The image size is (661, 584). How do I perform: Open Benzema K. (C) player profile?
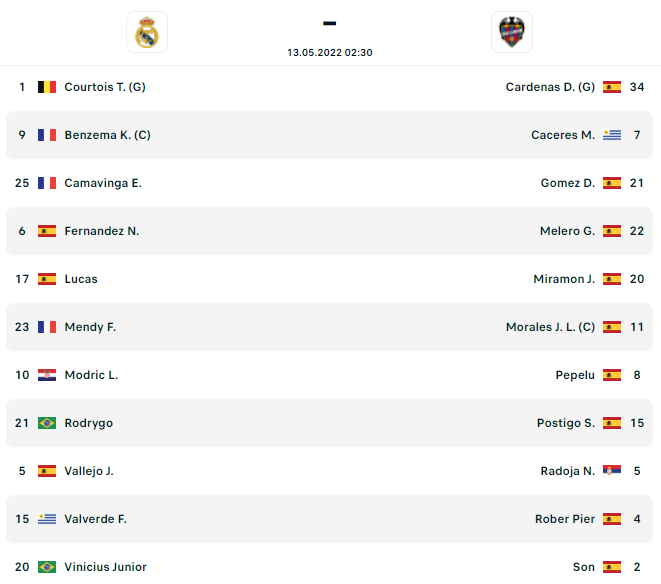click(x=107, y=135)
